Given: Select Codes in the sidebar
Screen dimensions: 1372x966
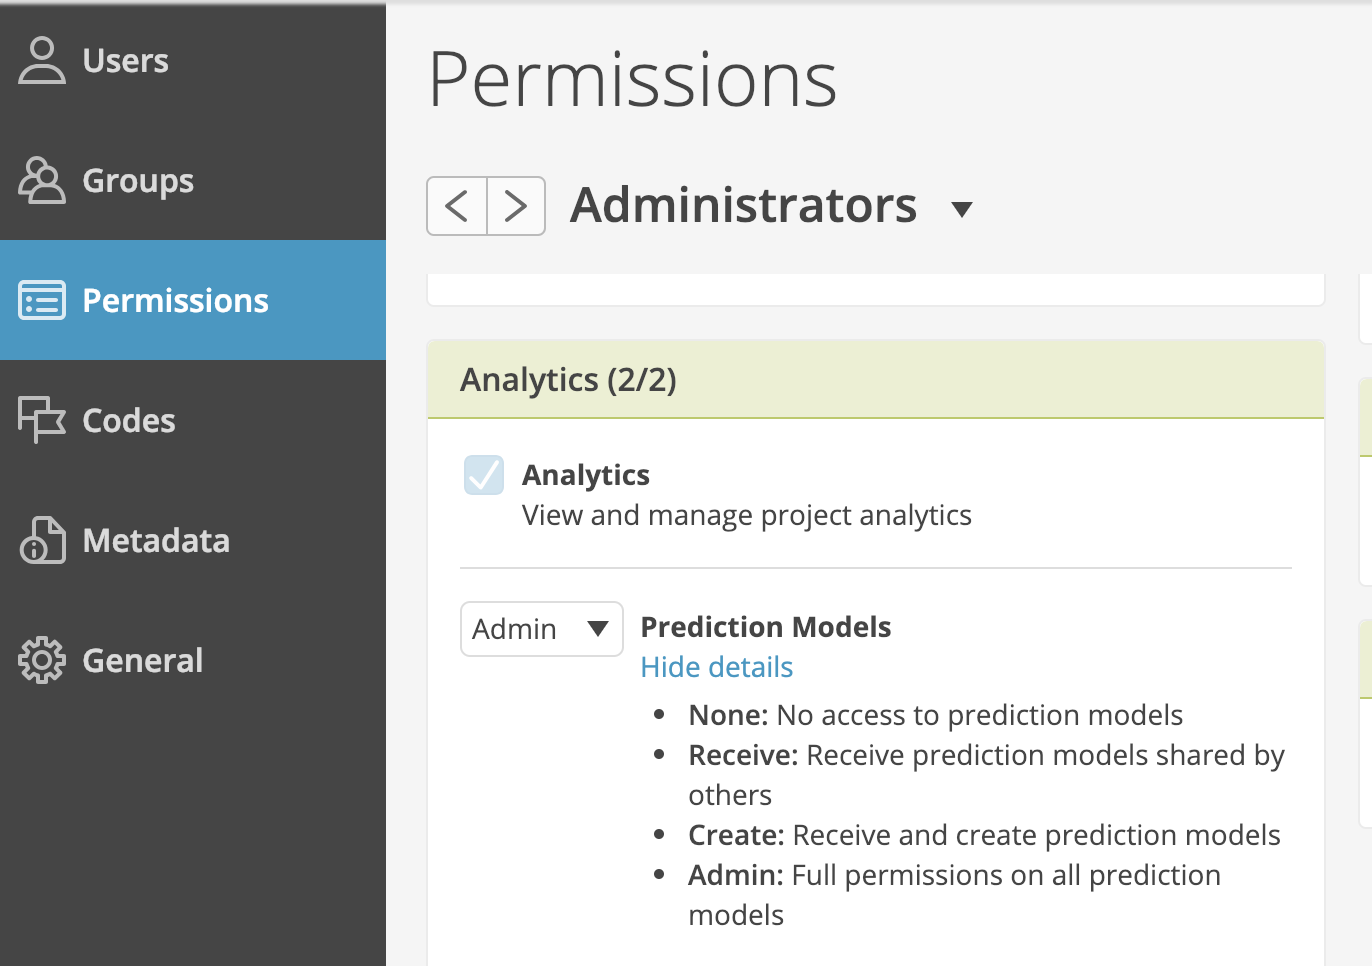Looking at the screenshot, I should 193,420.
